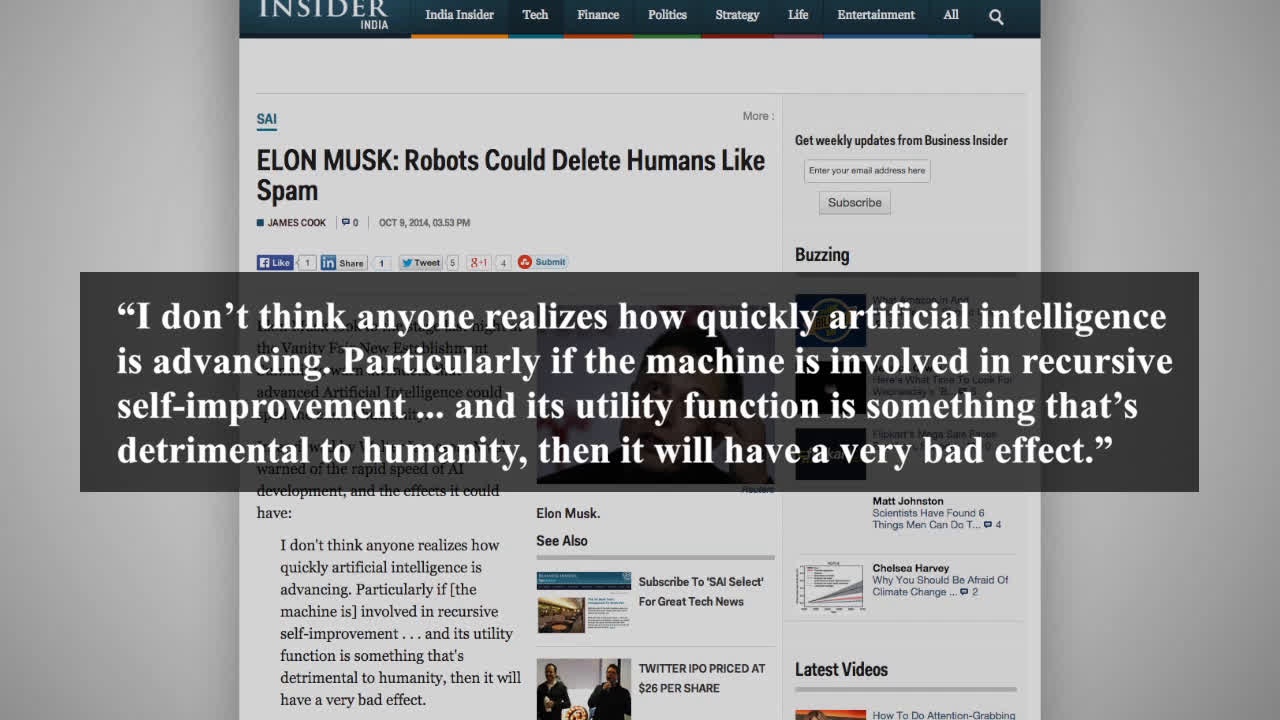
Task: Click the Google +1 button
Action: tap(479, 263)
